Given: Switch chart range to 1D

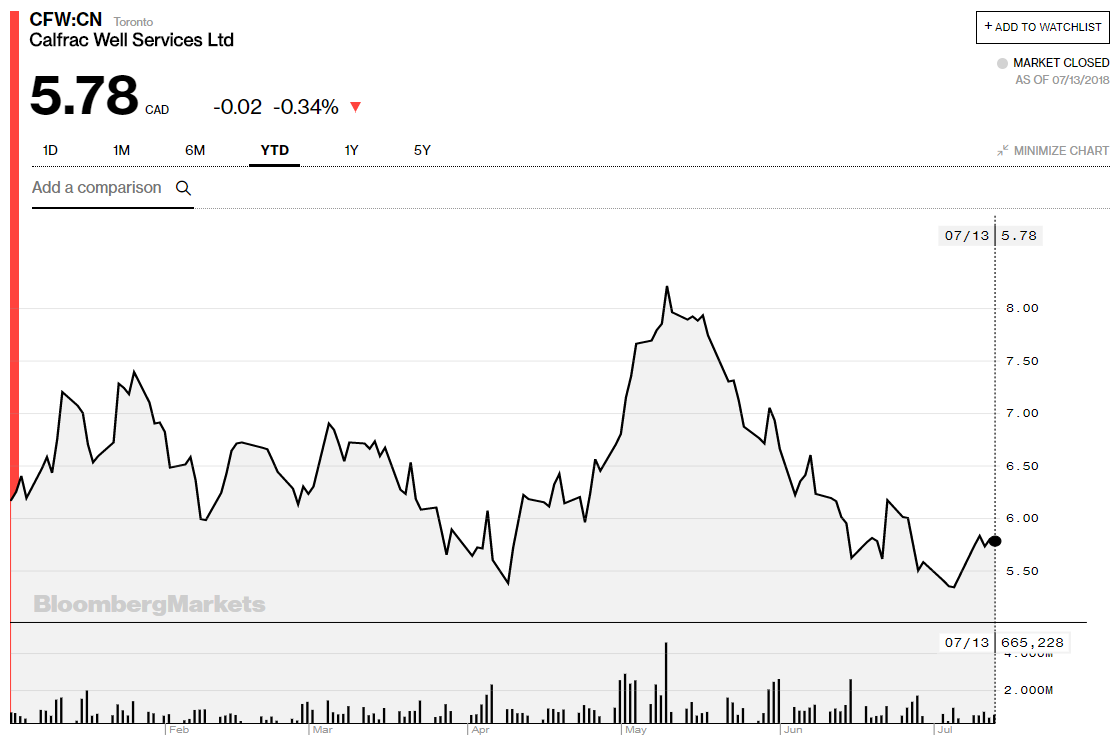Looking at the screenshot, I should click(50, 150).
